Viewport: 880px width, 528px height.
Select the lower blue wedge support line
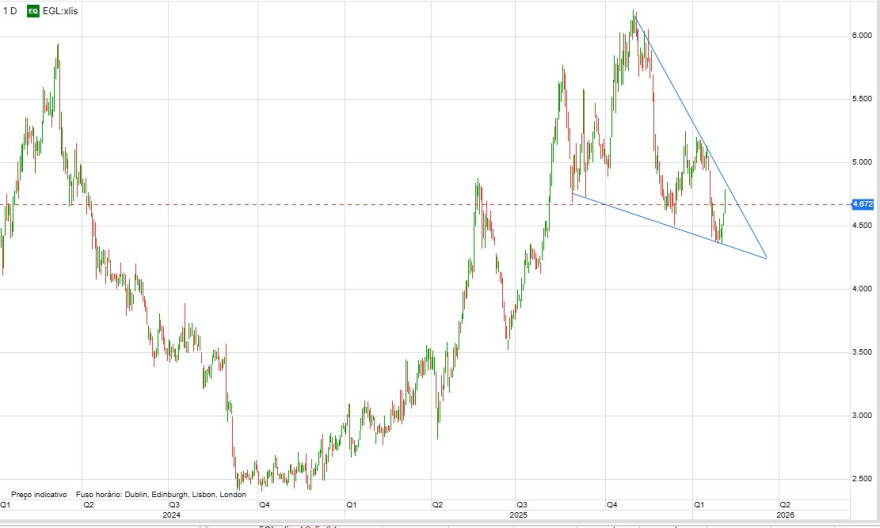(668, 226)
